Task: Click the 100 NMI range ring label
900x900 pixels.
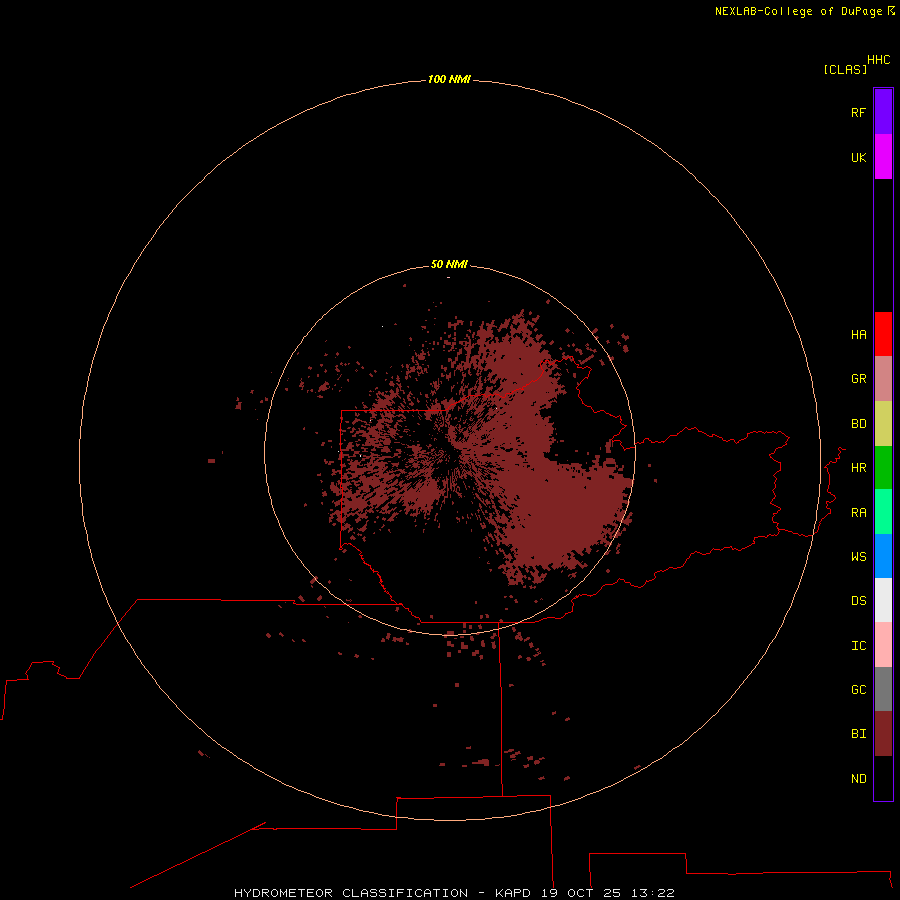Action: (449, 79)
